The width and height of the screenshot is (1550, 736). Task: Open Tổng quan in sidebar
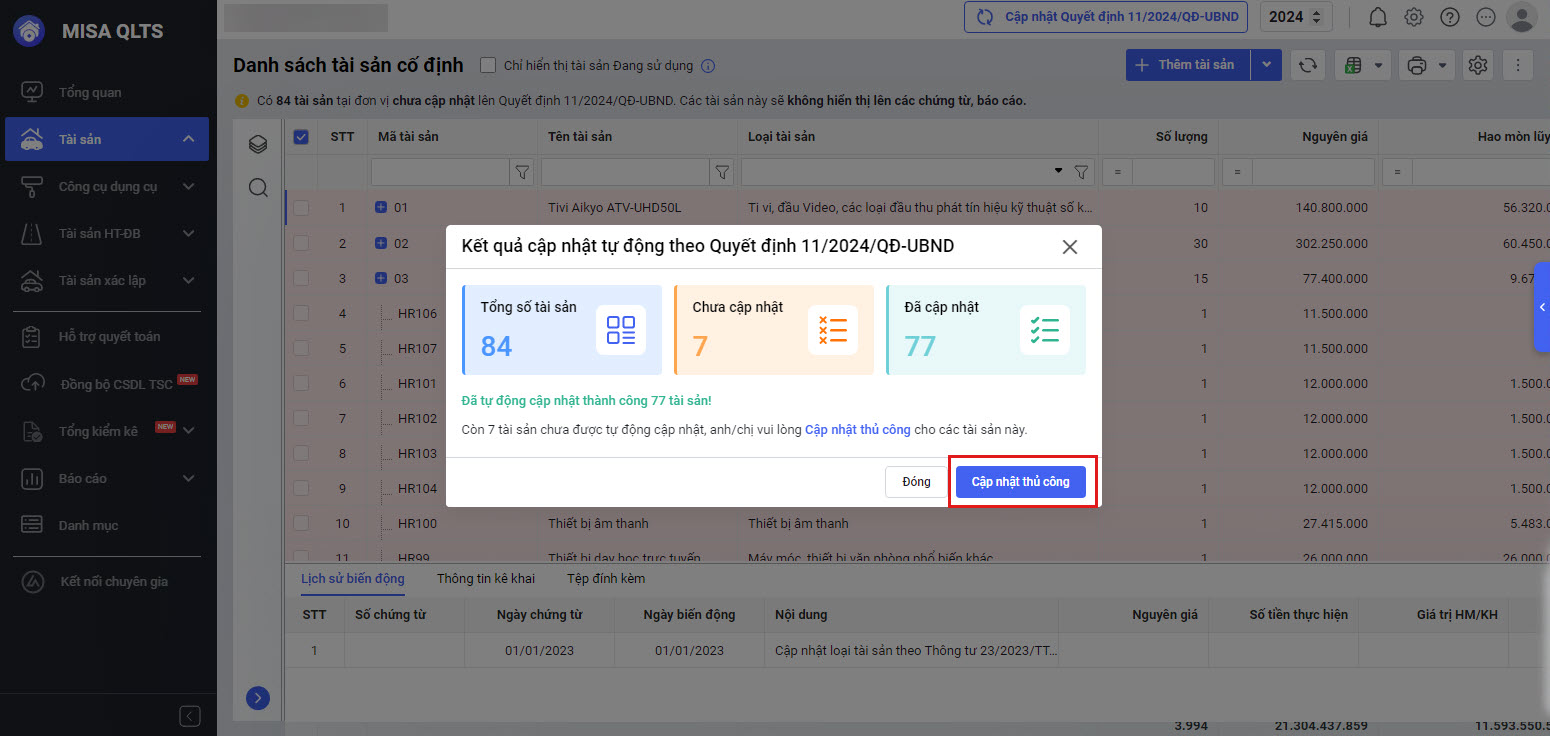(x=108, y=92)
